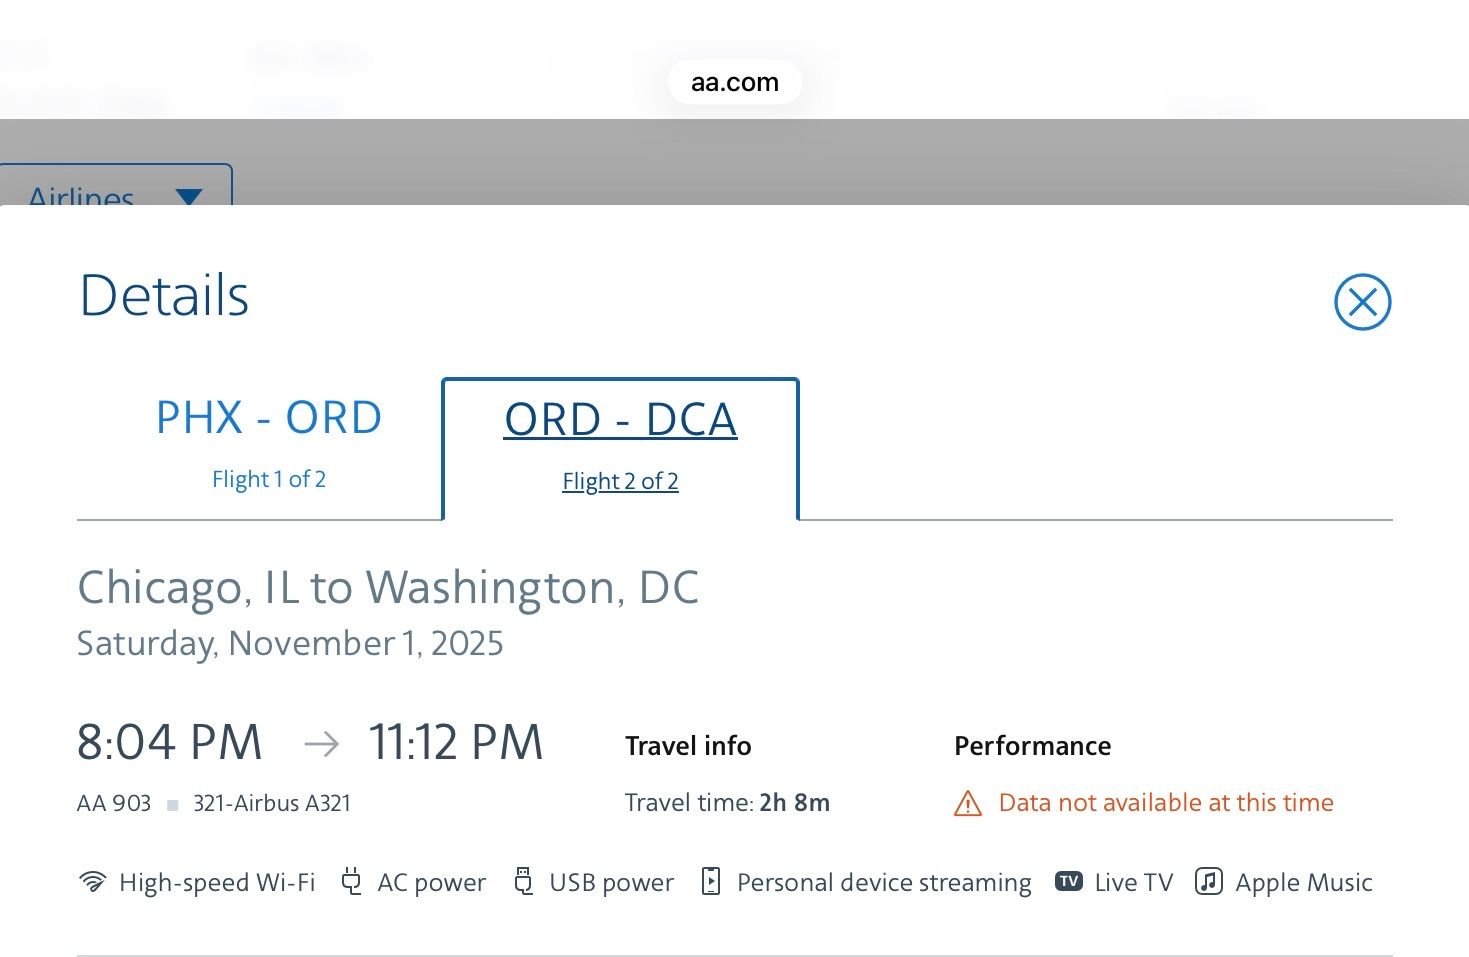The image size is (1469, 957).
Task: Click the Personal device streaming icon
Action: click(x=711, y=882)
